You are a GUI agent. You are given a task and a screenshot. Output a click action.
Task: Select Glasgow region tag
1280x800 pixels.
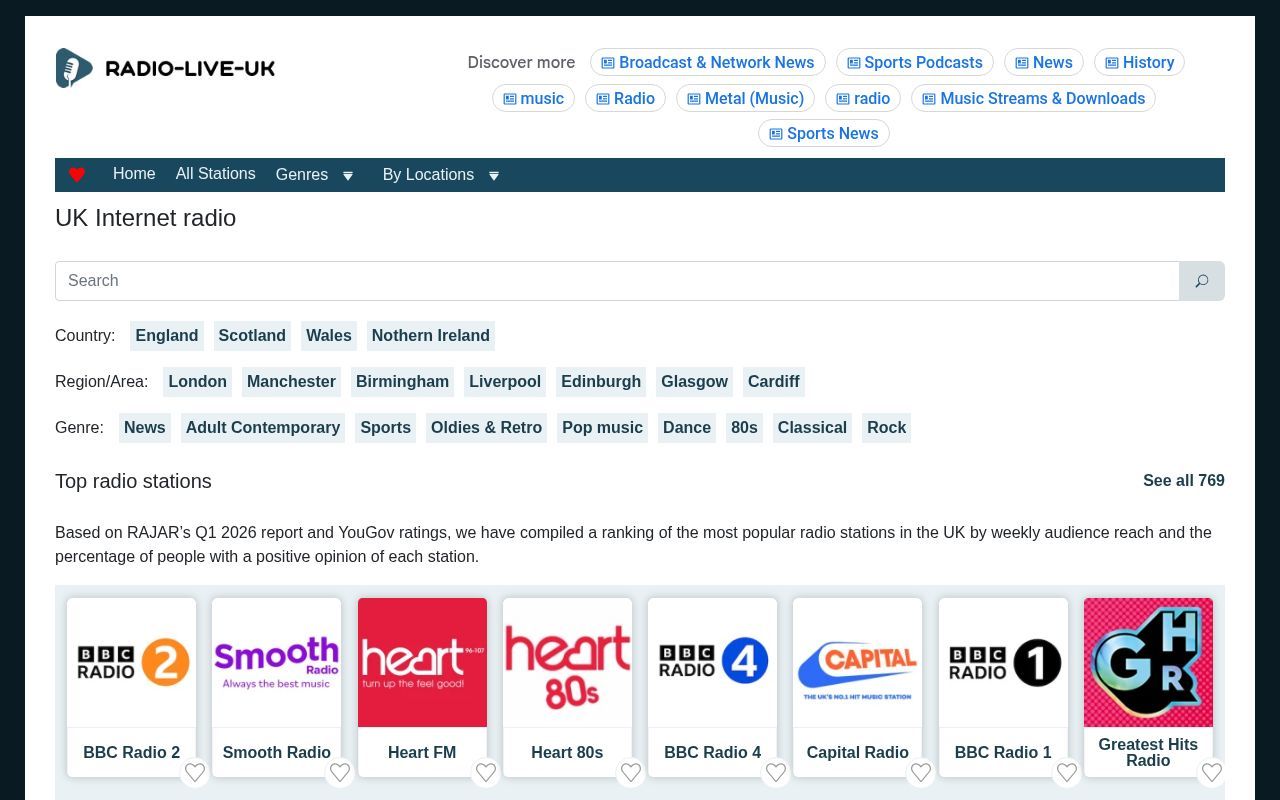pos(695,382)
